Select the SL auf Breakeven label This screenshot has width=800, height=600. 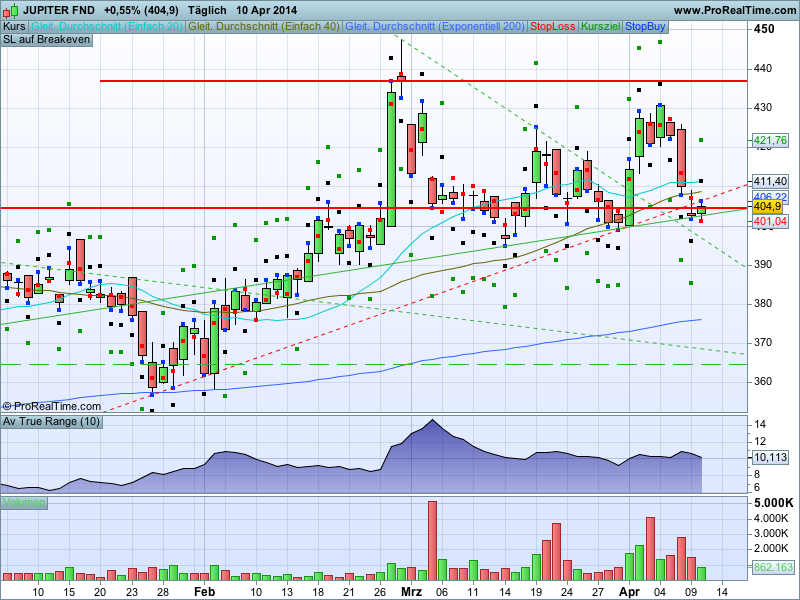pos(47,39)
